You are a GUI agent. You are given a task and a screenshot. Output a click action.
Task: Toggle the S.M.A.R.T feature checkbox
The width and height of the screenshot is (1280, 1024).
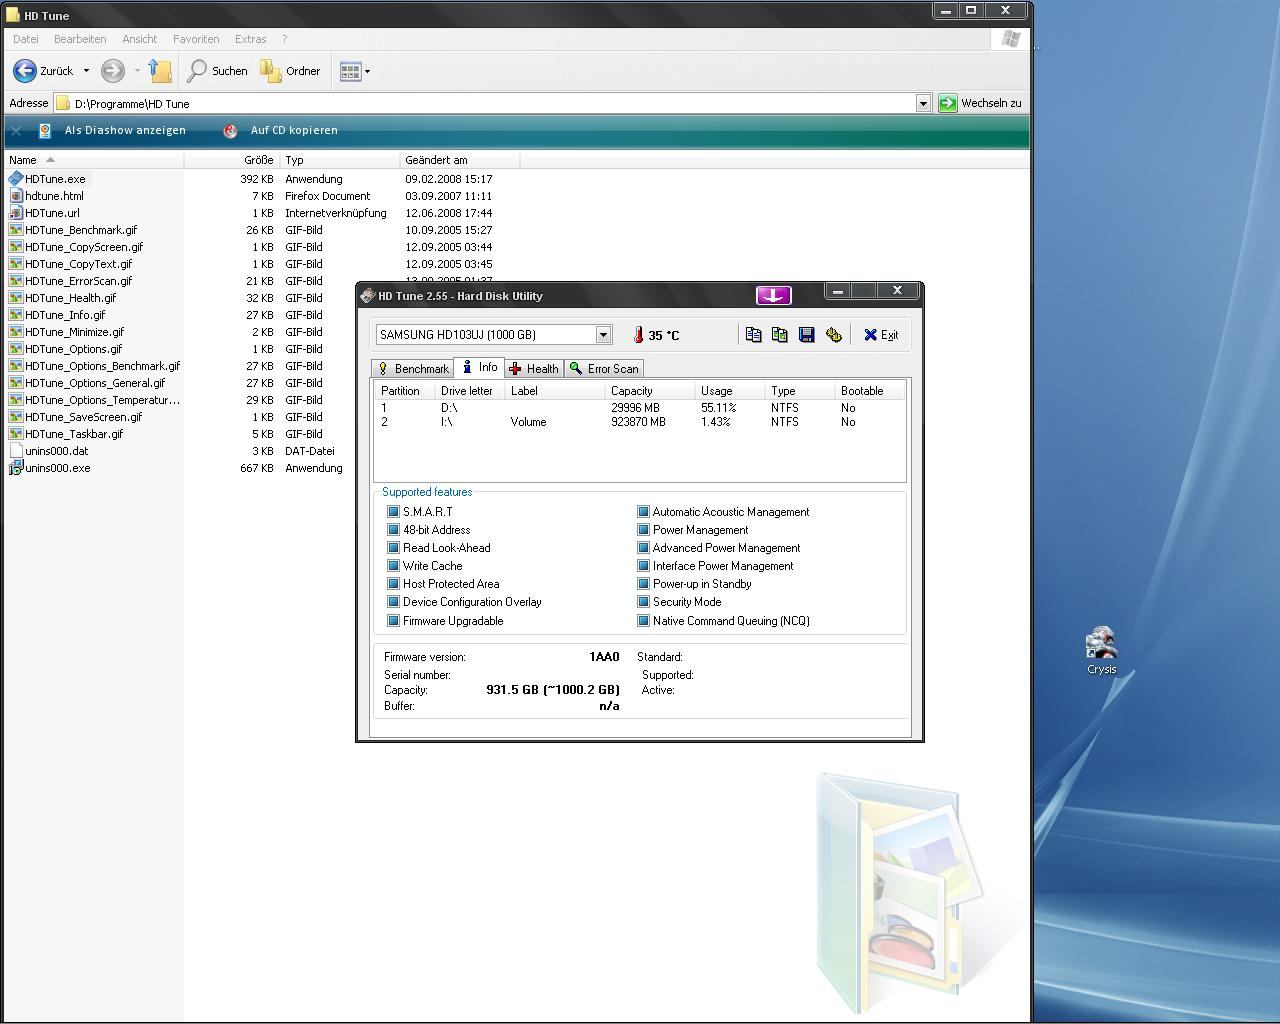pyautogui.click(x=393, y=512)
